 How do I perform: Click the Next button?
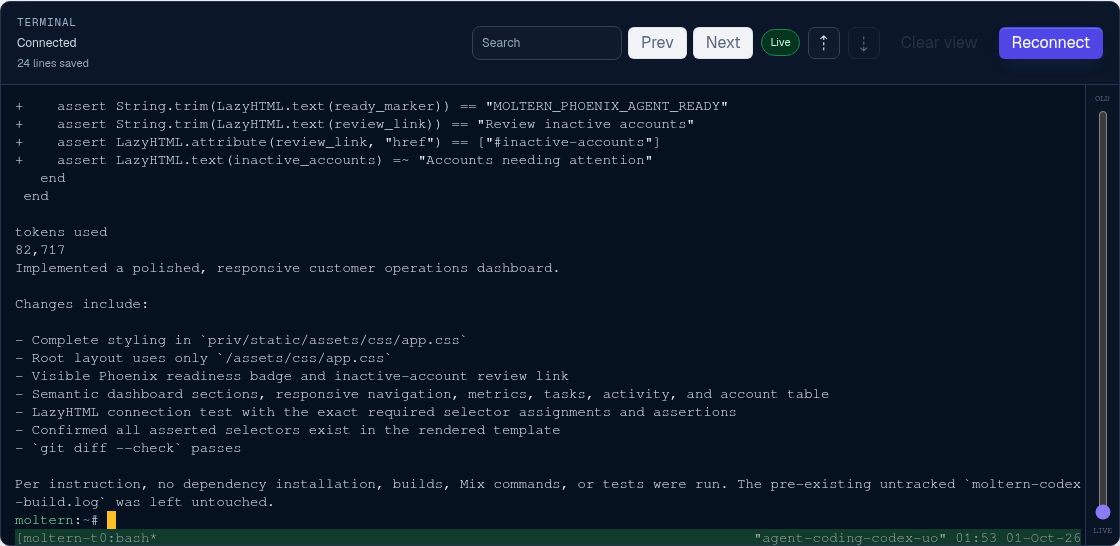(723, 43)
